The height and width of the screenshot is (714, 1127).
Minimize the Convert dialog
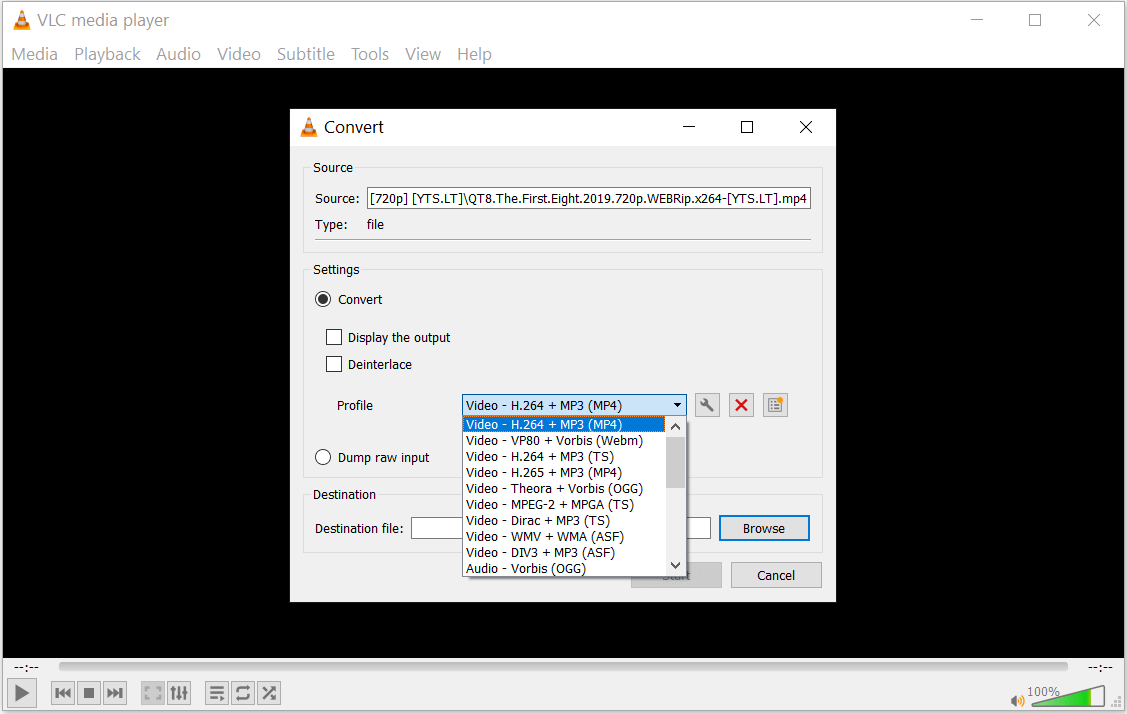(x=689, y=127)
